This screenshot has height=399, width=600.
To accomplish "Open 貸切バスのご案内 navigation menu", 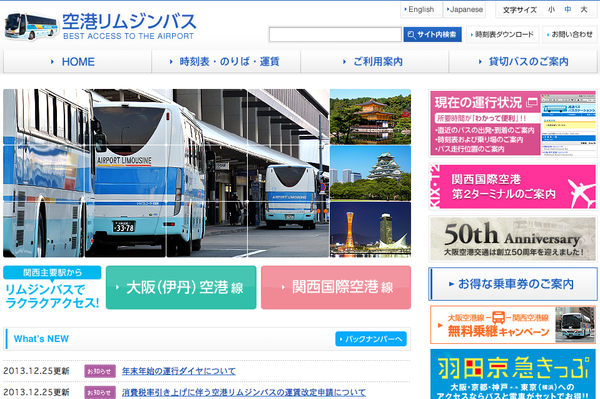I will point(523,62).
